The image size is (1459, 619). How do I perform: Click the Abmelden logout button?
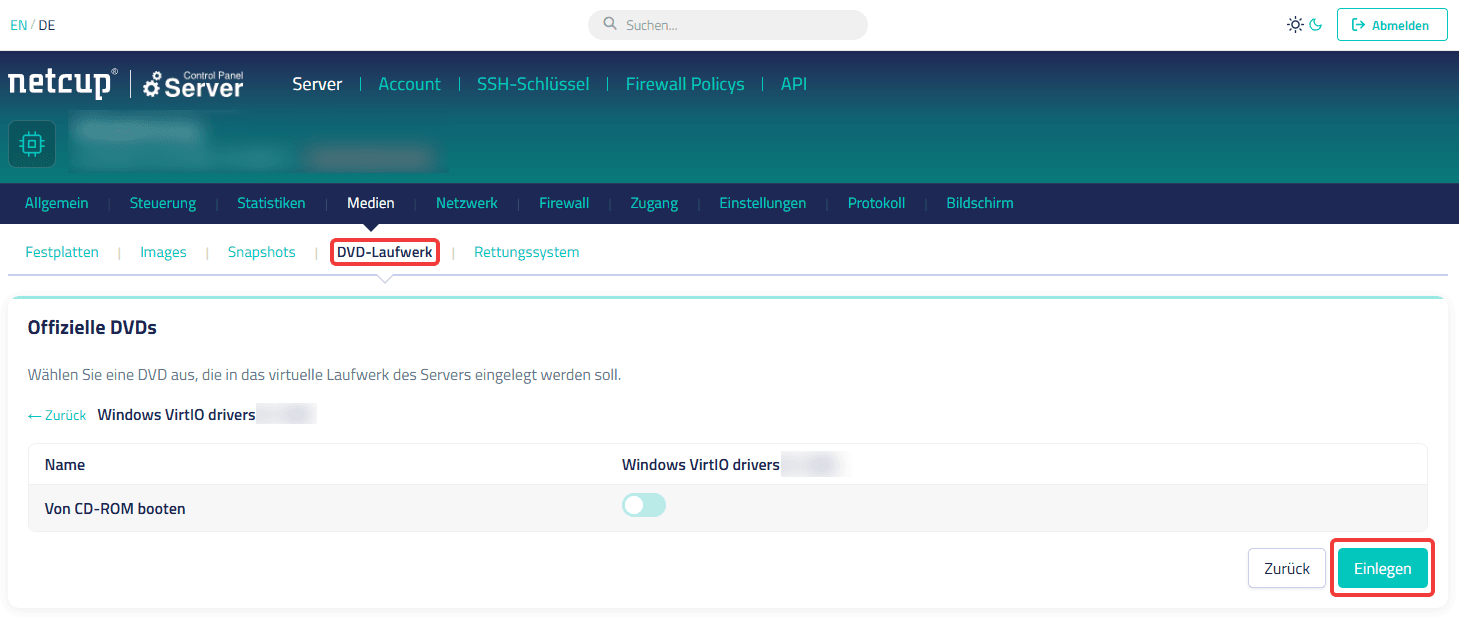(x=1392, y=25)
